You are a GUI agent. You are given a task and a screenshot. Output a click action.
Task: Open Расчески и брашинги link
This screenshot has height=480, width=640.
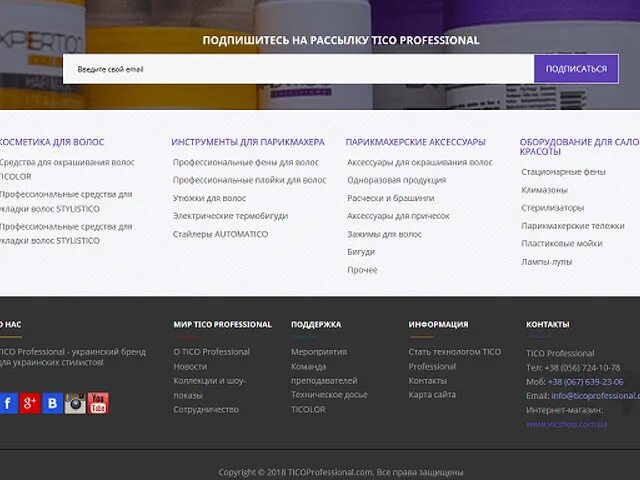(391, 198)
